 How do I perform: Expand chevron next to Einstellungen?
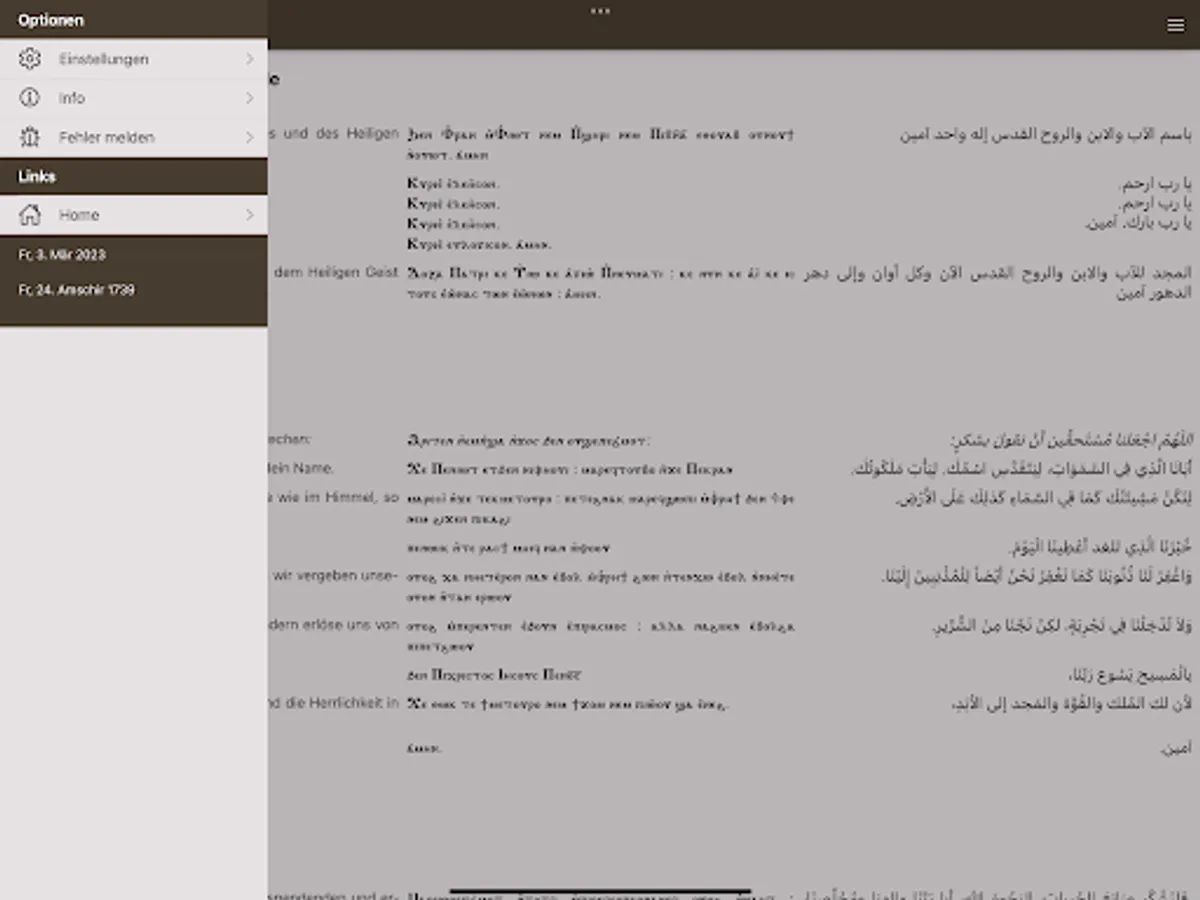tap(250, 59)
